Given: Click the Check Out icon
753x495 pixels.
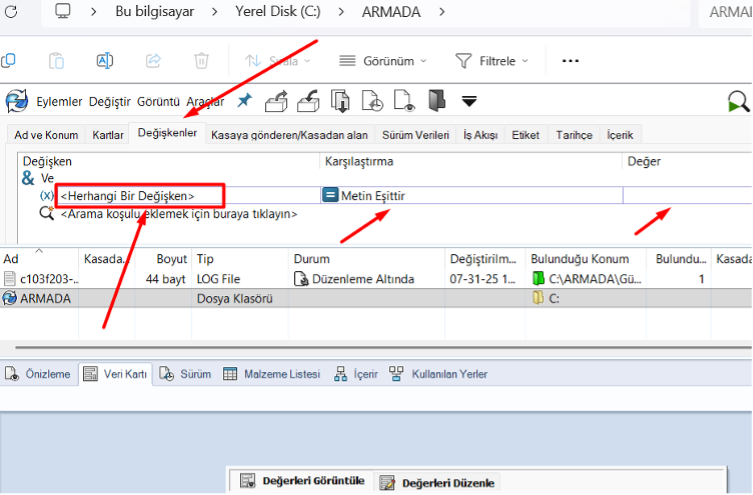Looking at the screenshot, I should [x=276, y=101].
